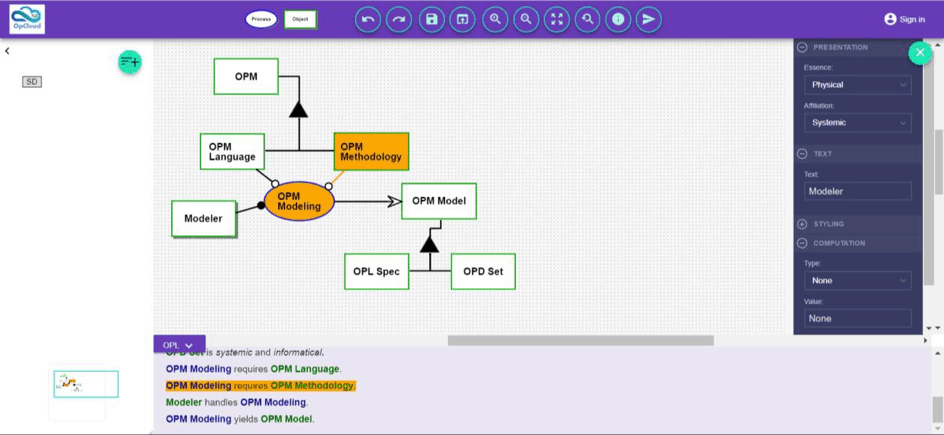
Task: Click the fit-to-screen arrows icon
Action: tap(557, 19)
